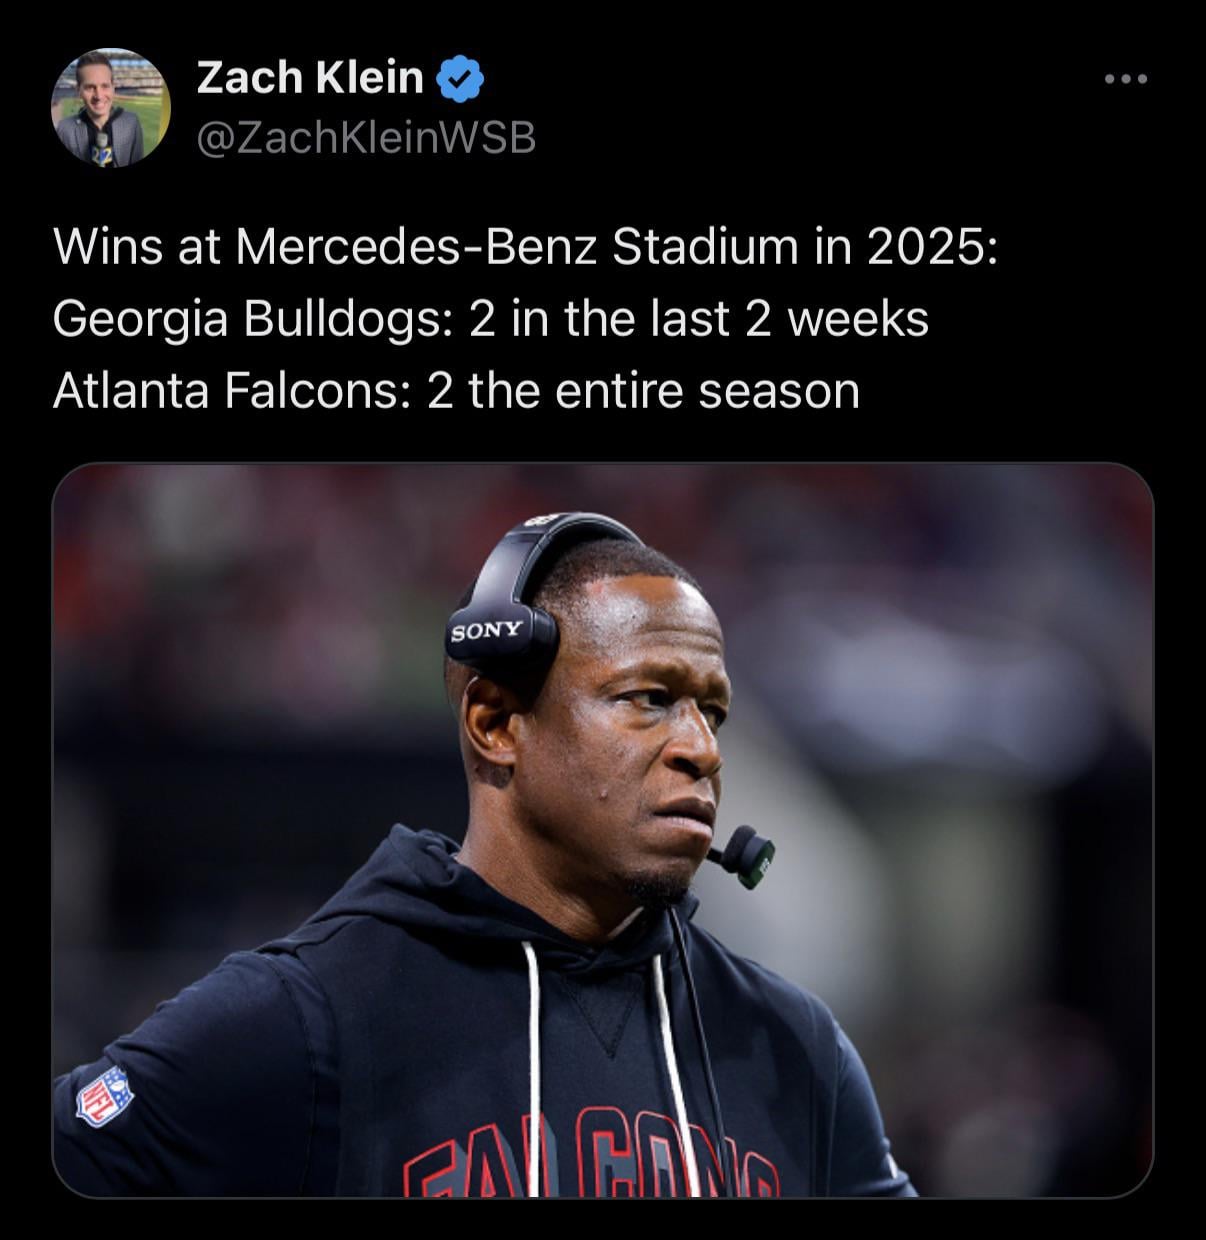Open Zach Klein's profile avatar
Image resolution: width=1206 pixels, height=1240 pixels.
tap(111, 108)
